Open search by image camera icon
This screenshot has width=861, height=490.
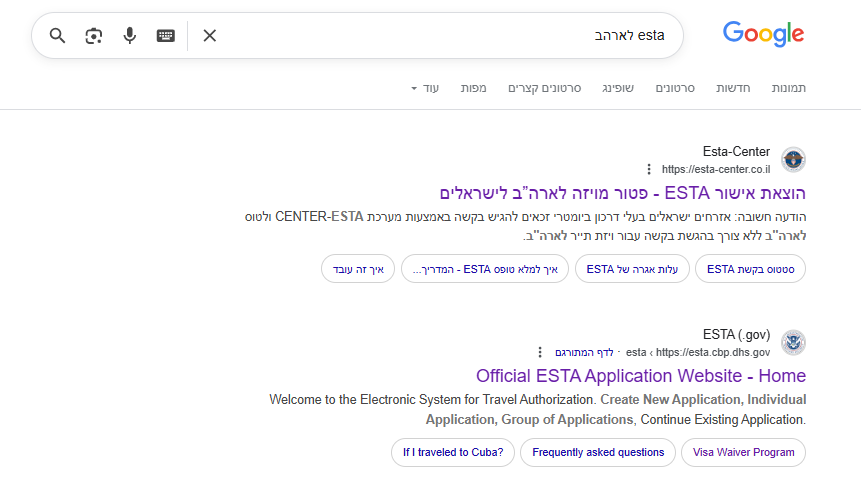94,36
